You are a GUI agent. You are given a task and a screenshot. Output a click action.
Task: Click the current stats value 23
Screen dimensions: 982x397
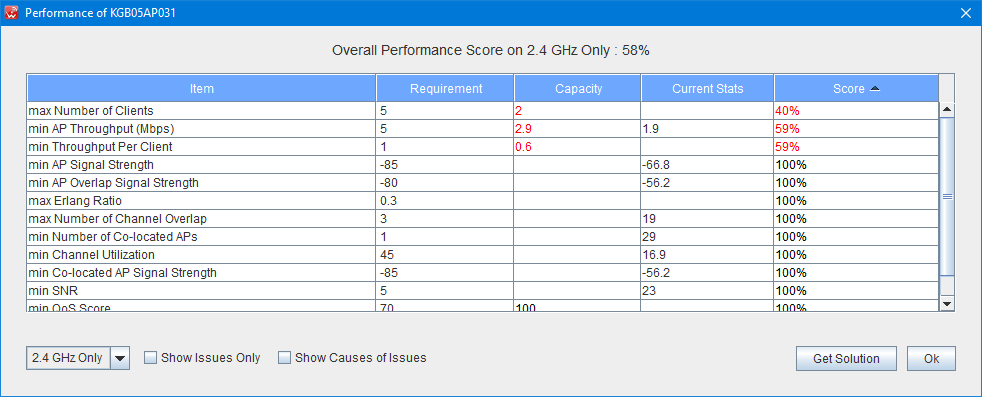[x=649, y=291]
